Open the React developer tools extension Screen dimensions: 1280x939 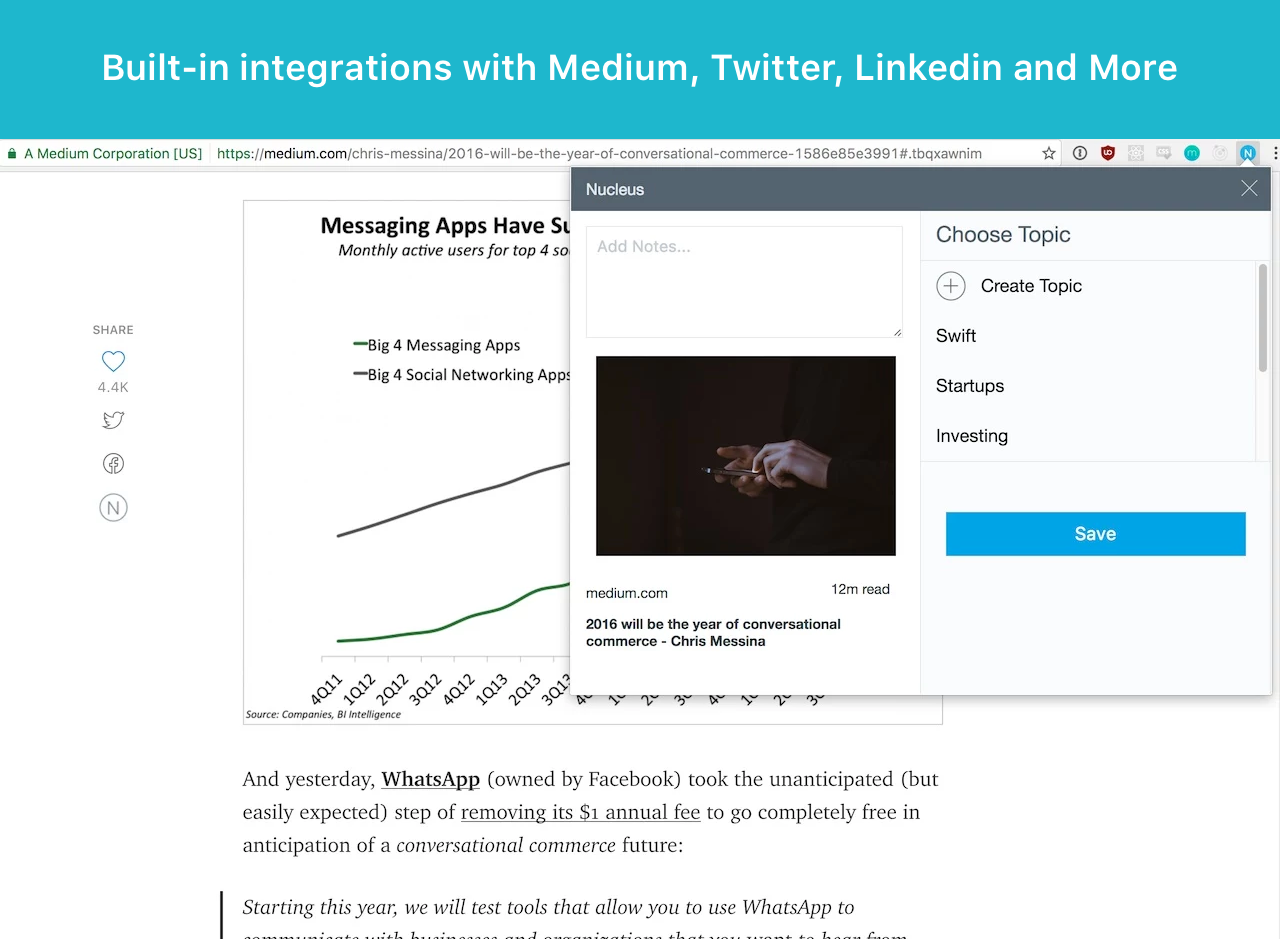[1136, 153]
